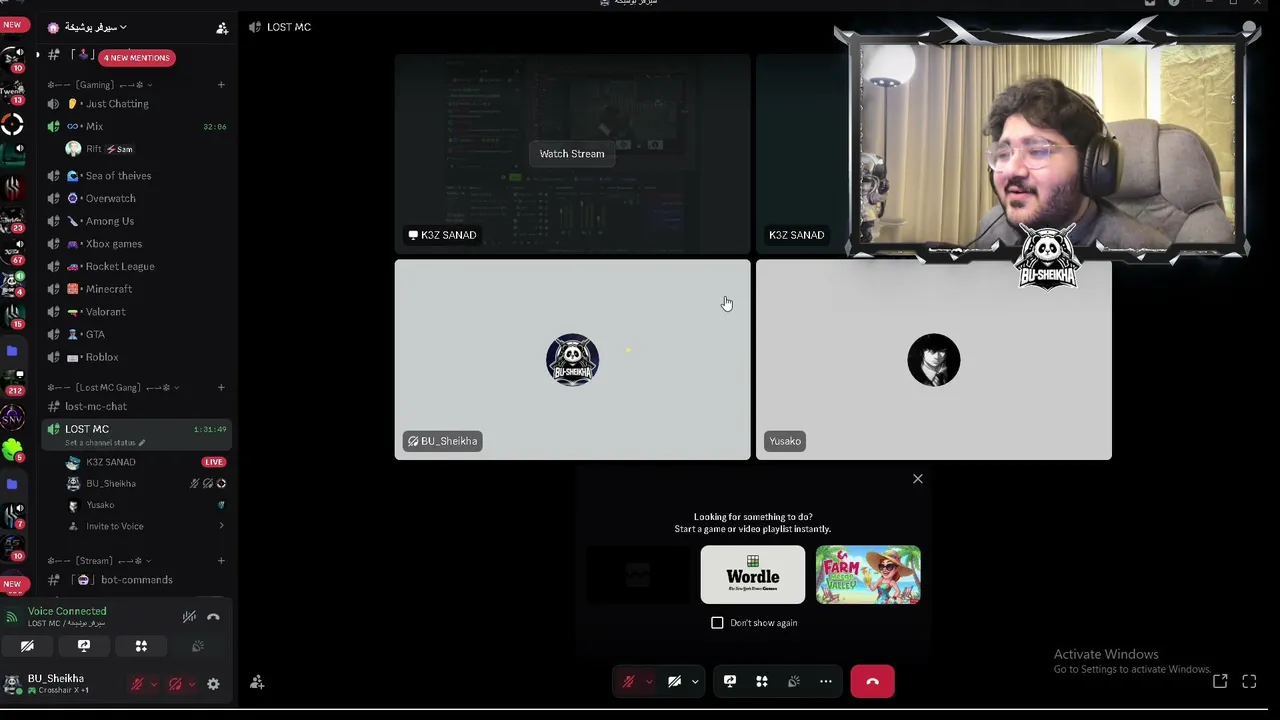Open more options in the call bar

[826, 682]
